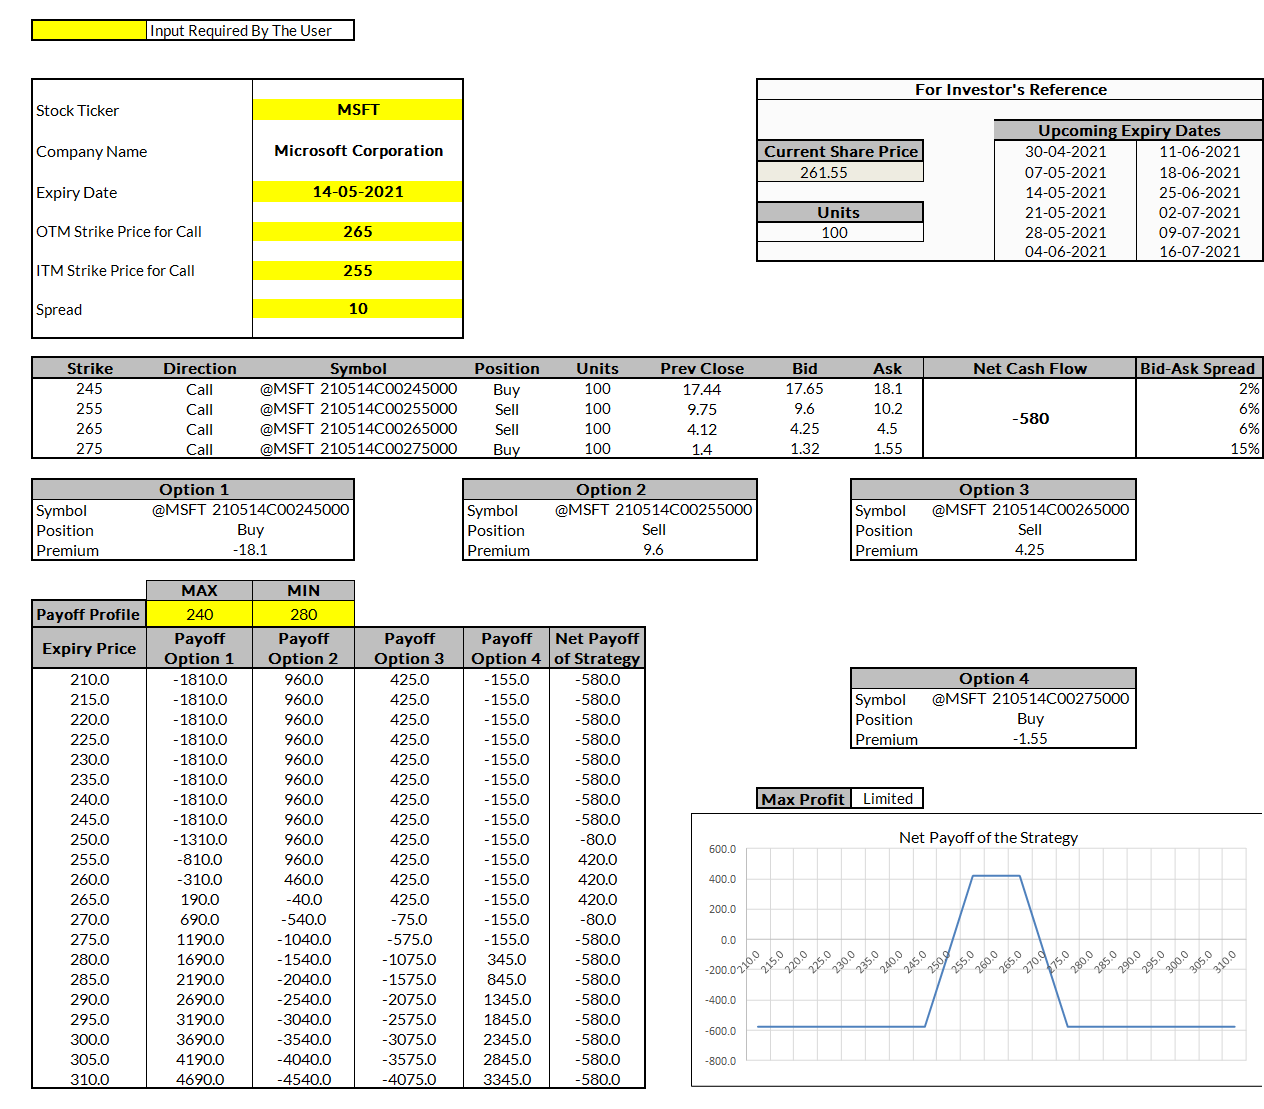This screenshot has height=1109, width=1264.
Task: Select symbol @MSFT 210514C00245000 in the strike table
Action: [x=359, y=389]
